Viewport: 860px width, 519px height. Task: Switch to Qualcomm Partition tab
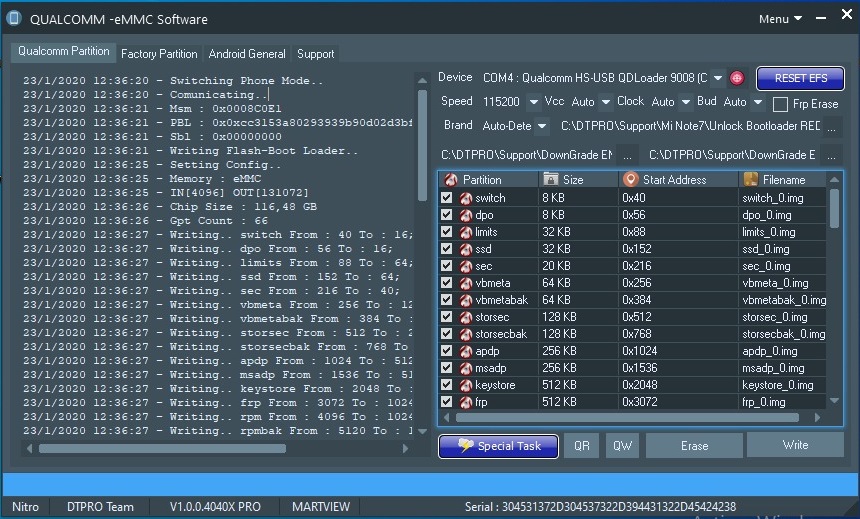(x=64, y=52)
